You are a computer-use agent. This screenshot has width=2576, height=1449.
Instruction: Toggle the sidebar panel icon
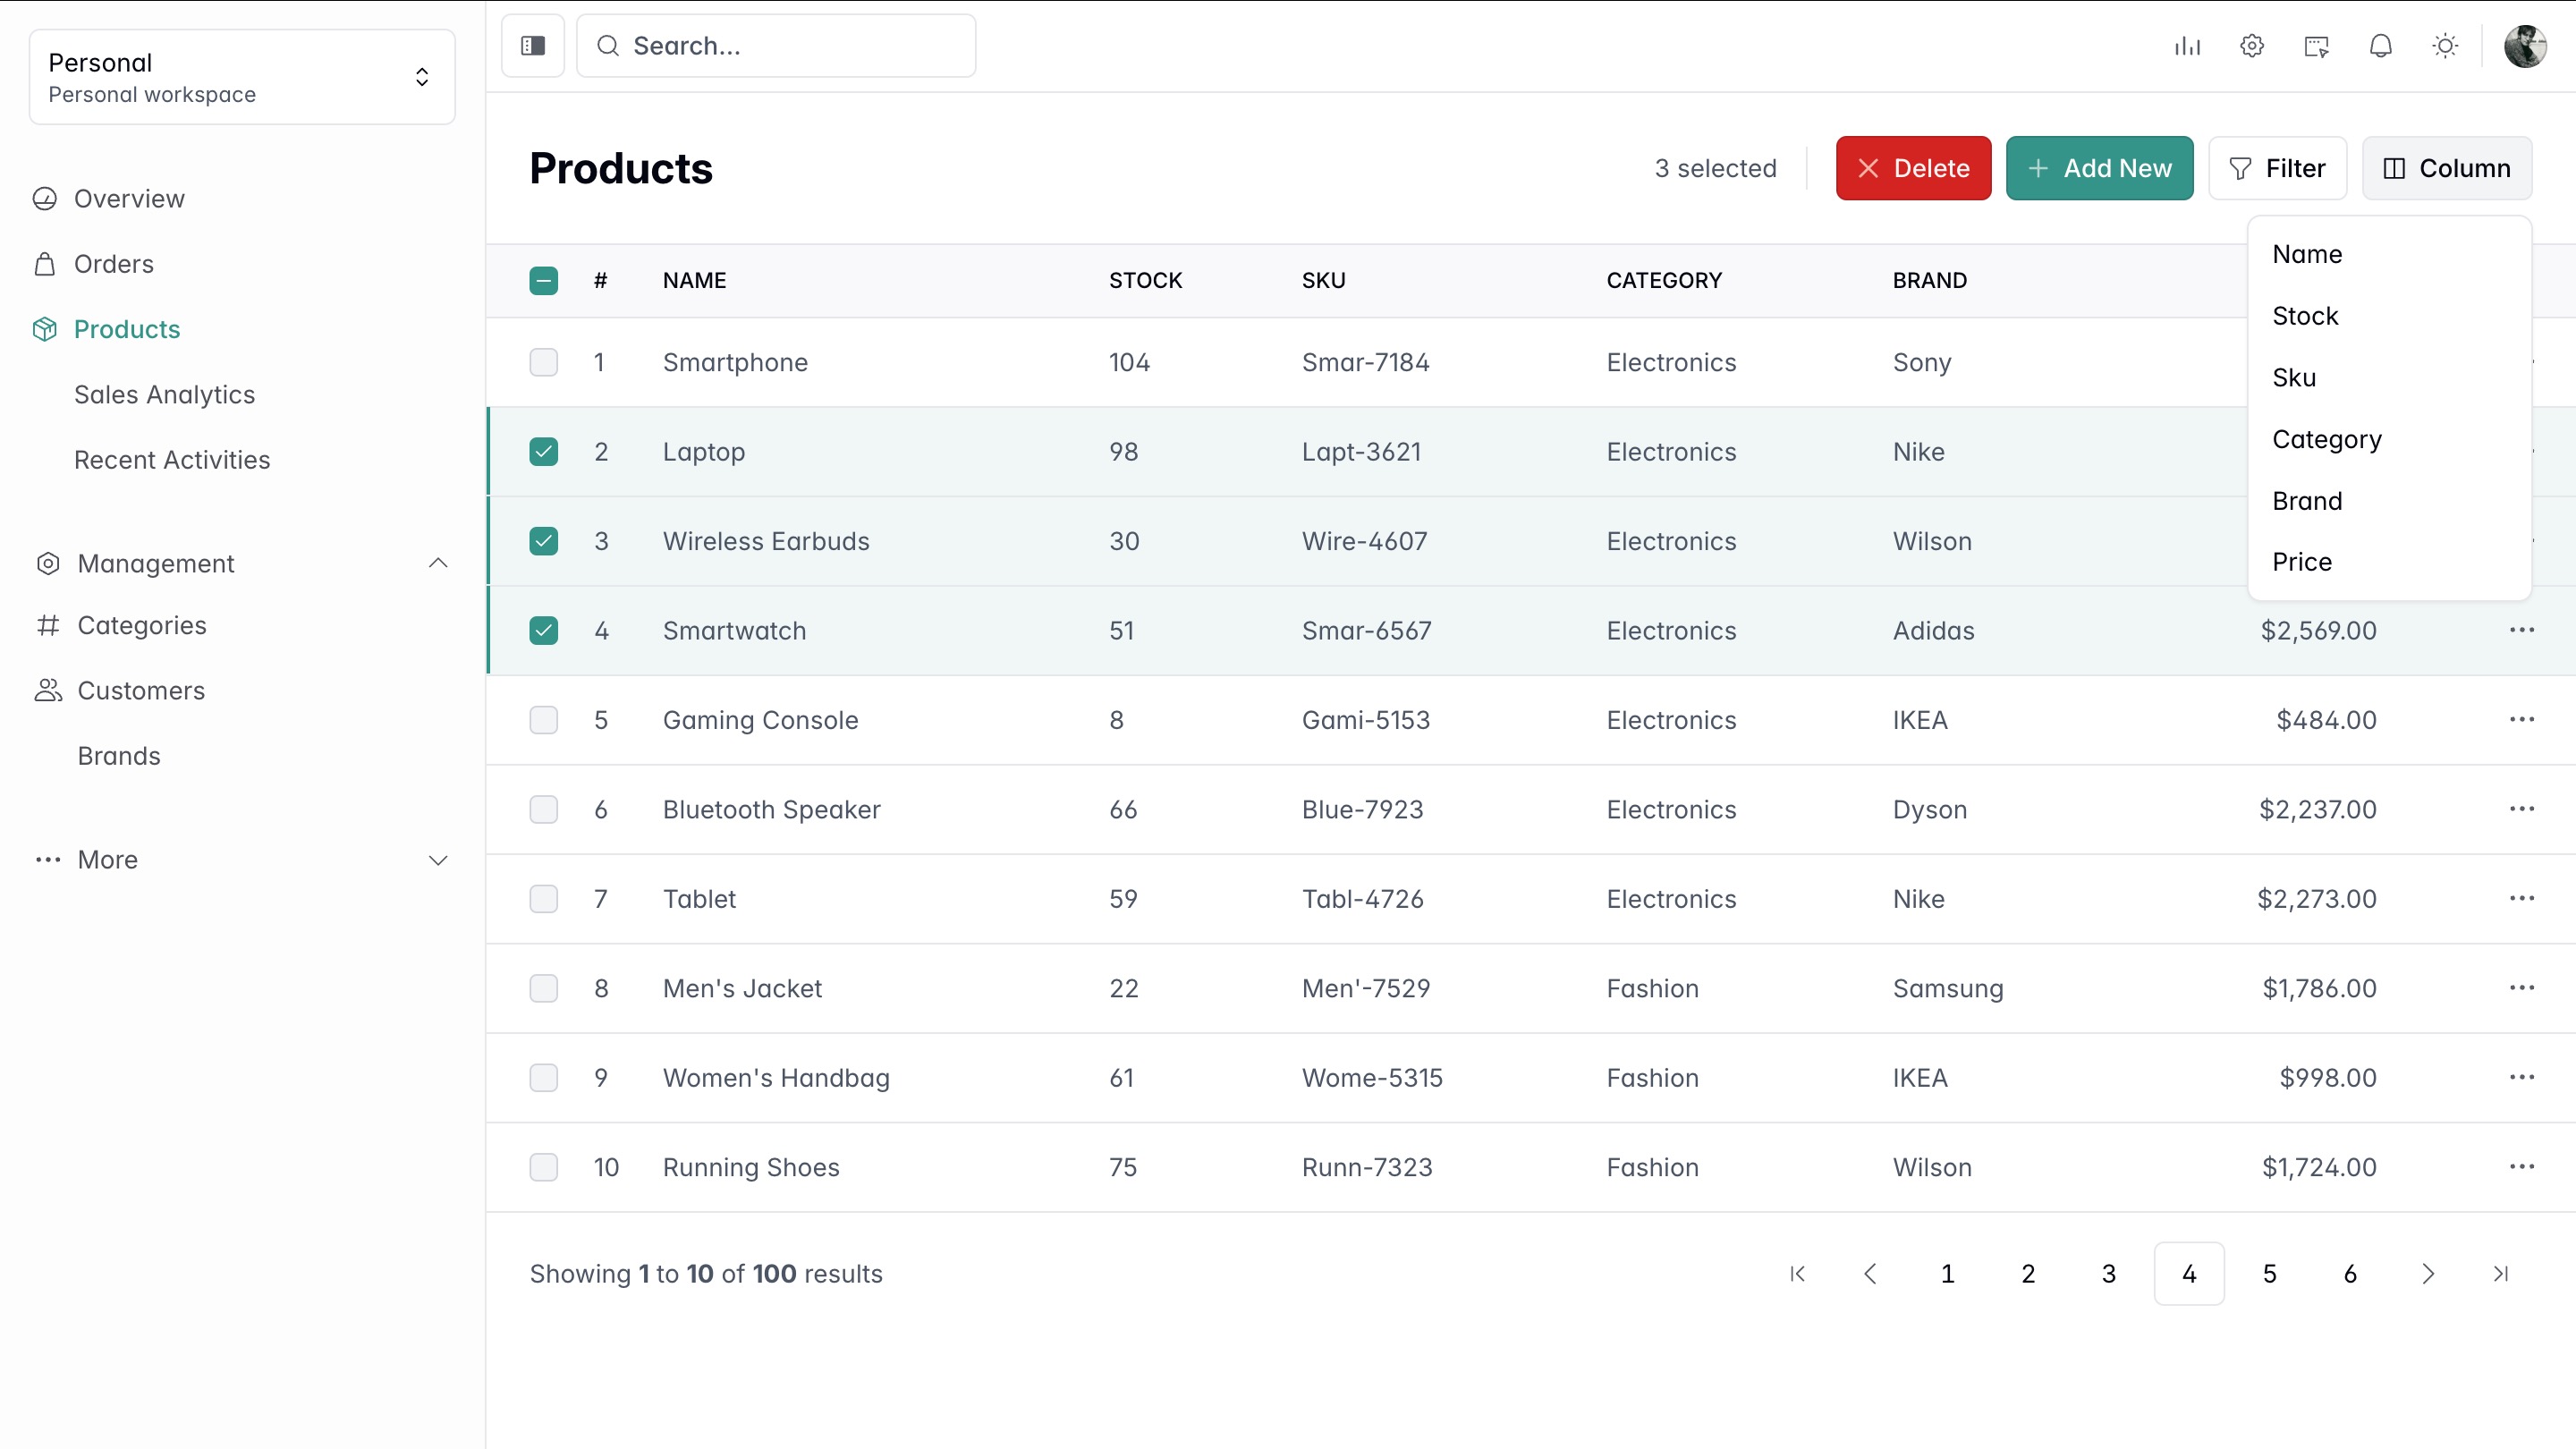pos(532,46)
